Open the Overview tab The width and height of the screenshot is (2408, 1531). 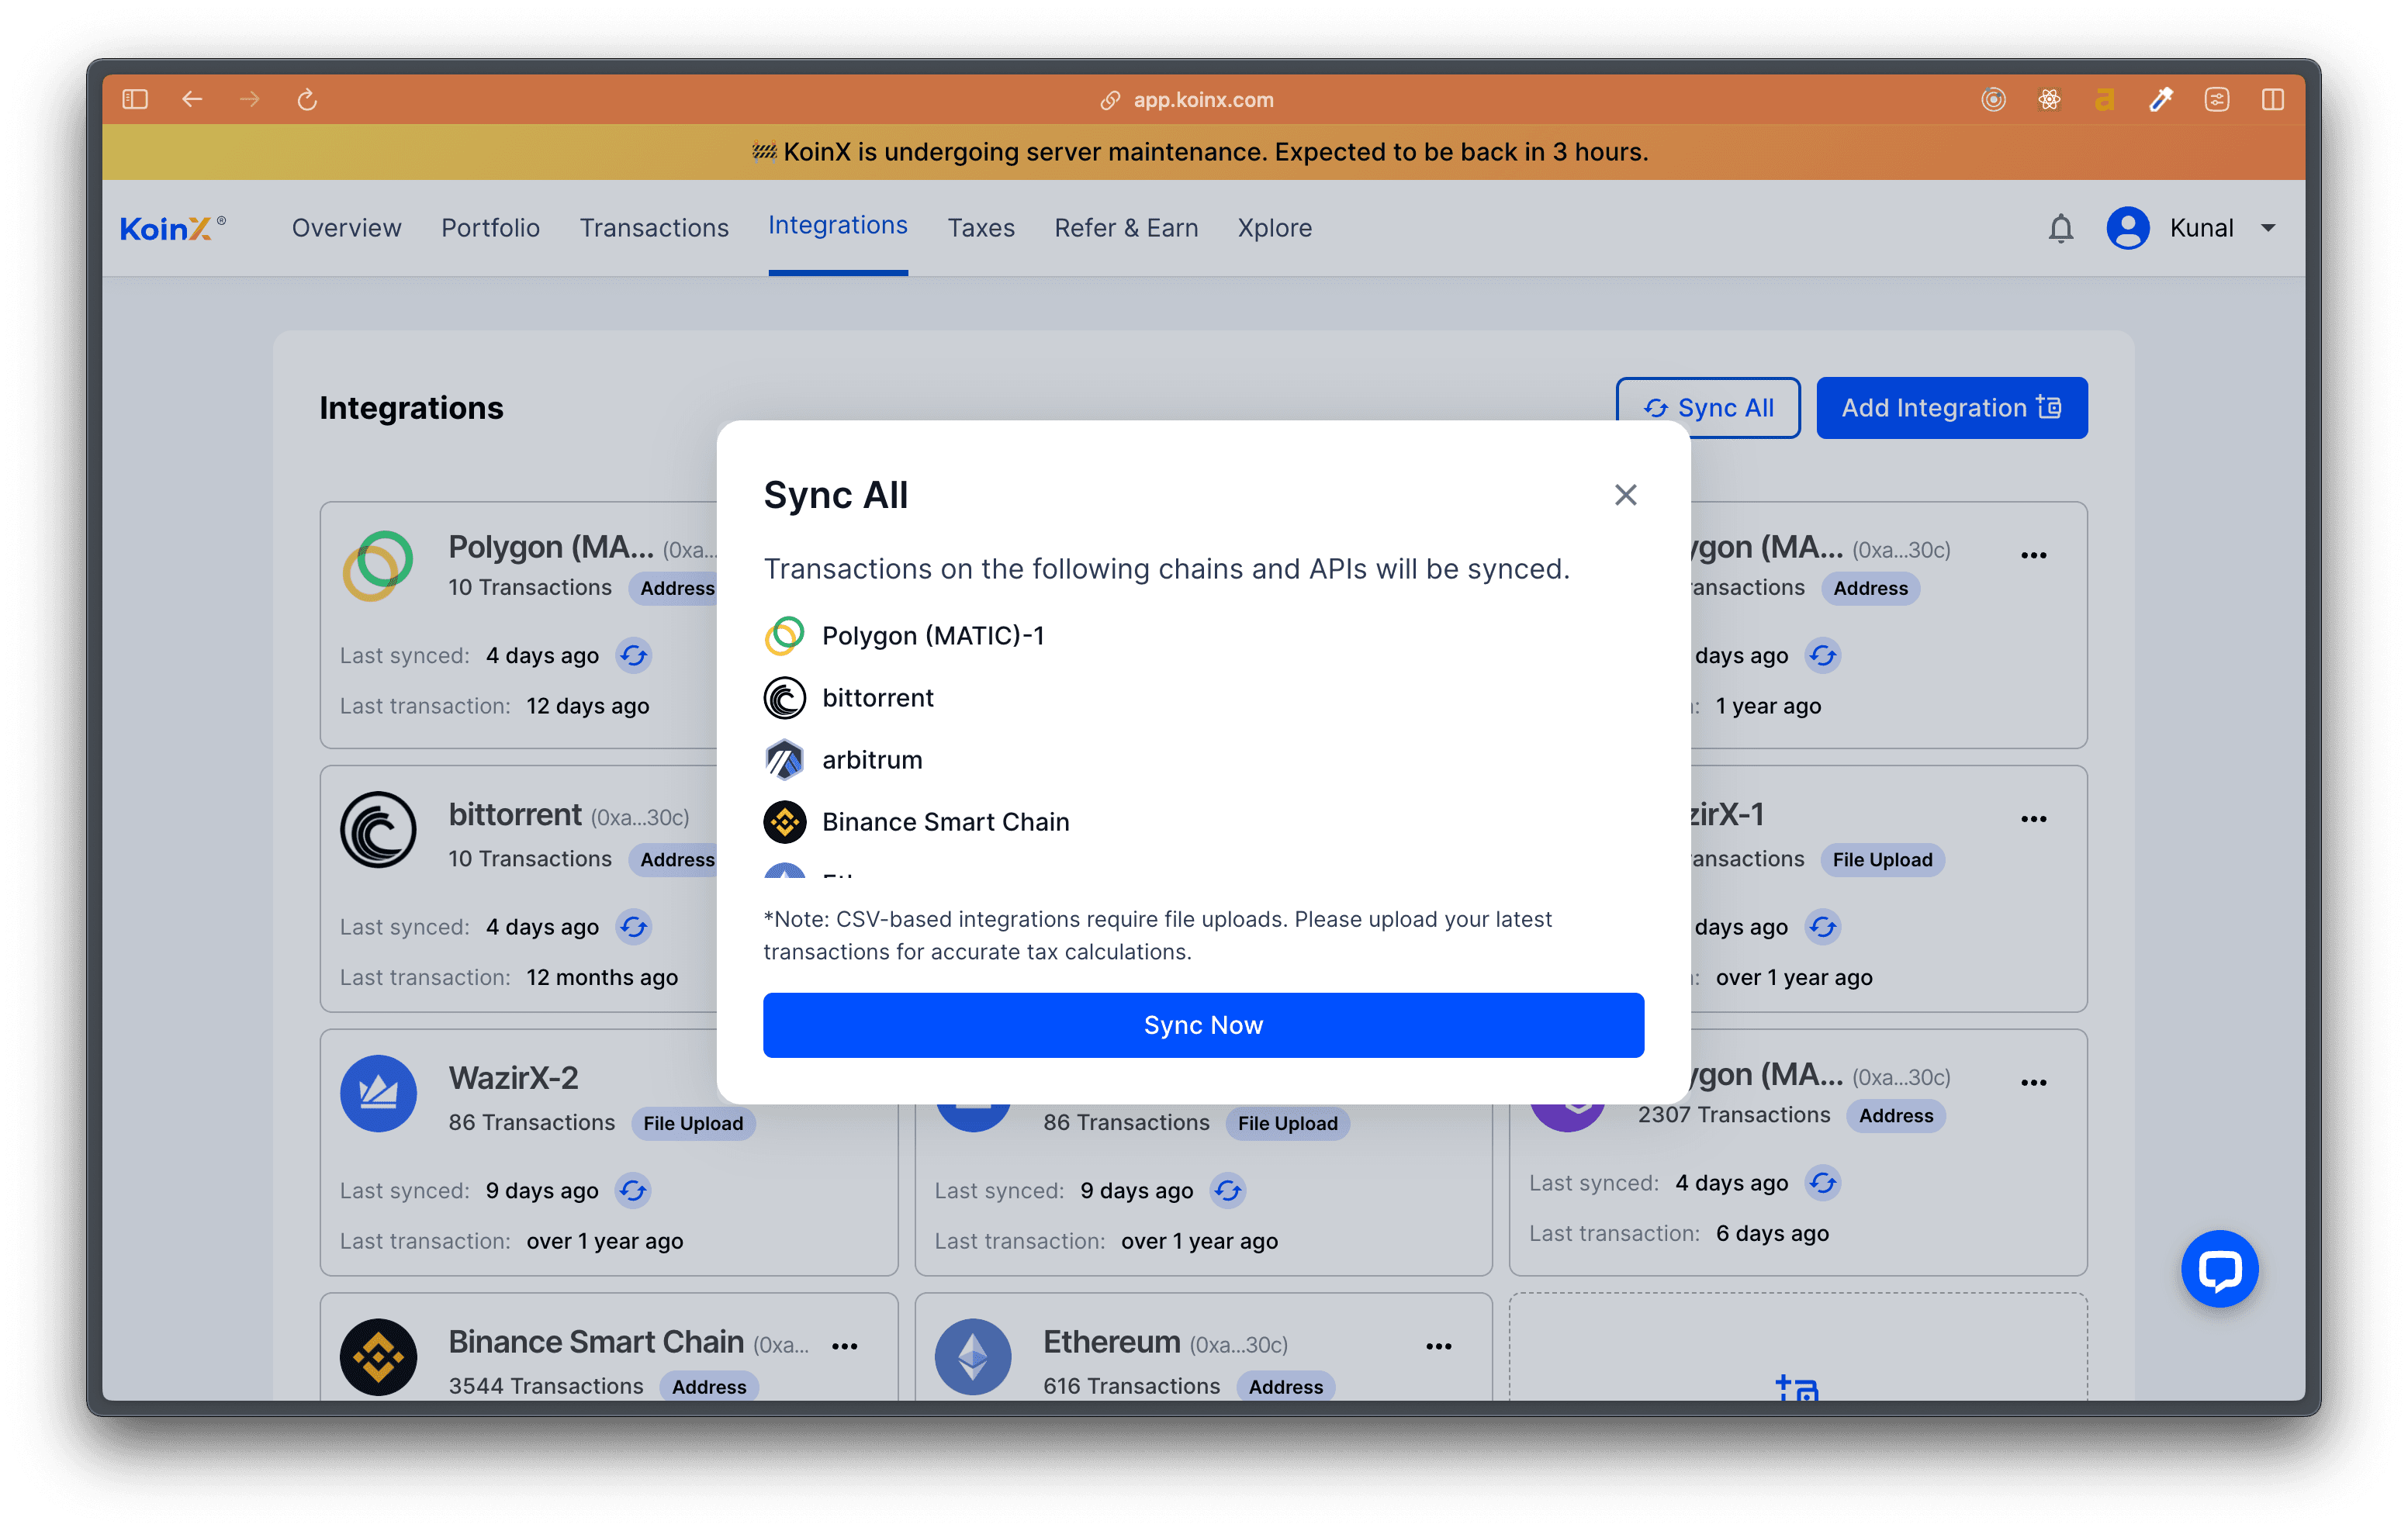(346, 228)
